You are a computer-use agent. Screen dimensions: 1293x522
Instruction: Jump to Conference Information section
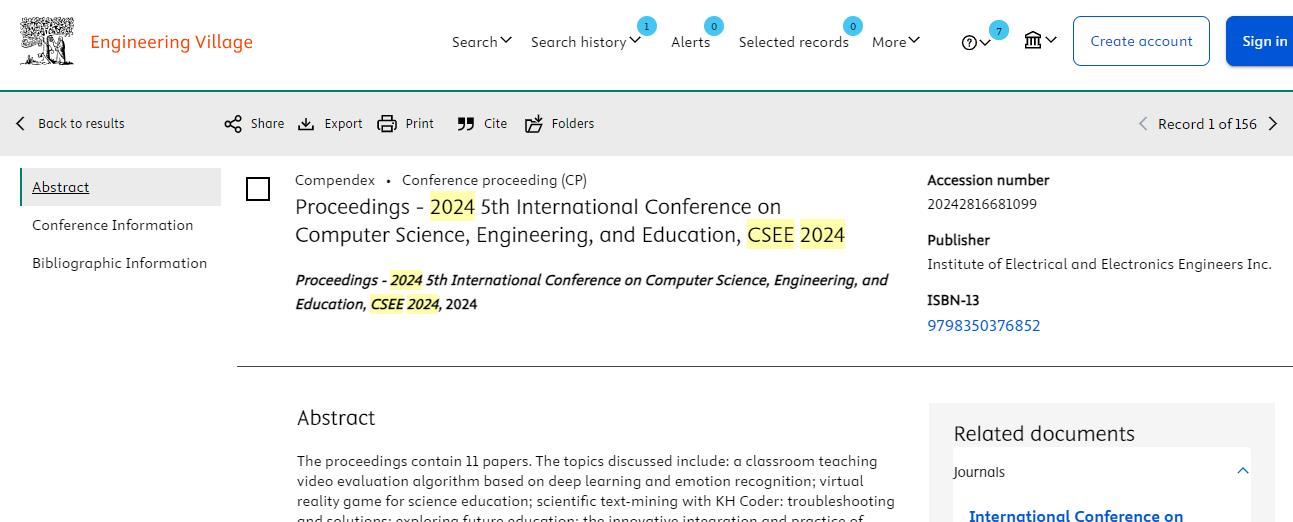pyautogui.click(x=112, y=225)
